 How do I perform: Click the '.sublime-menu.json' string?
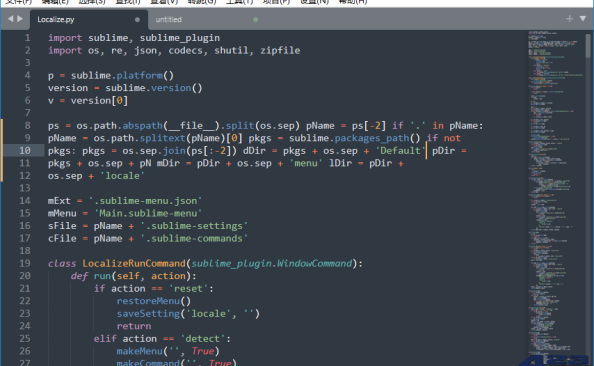pos(145,201)
